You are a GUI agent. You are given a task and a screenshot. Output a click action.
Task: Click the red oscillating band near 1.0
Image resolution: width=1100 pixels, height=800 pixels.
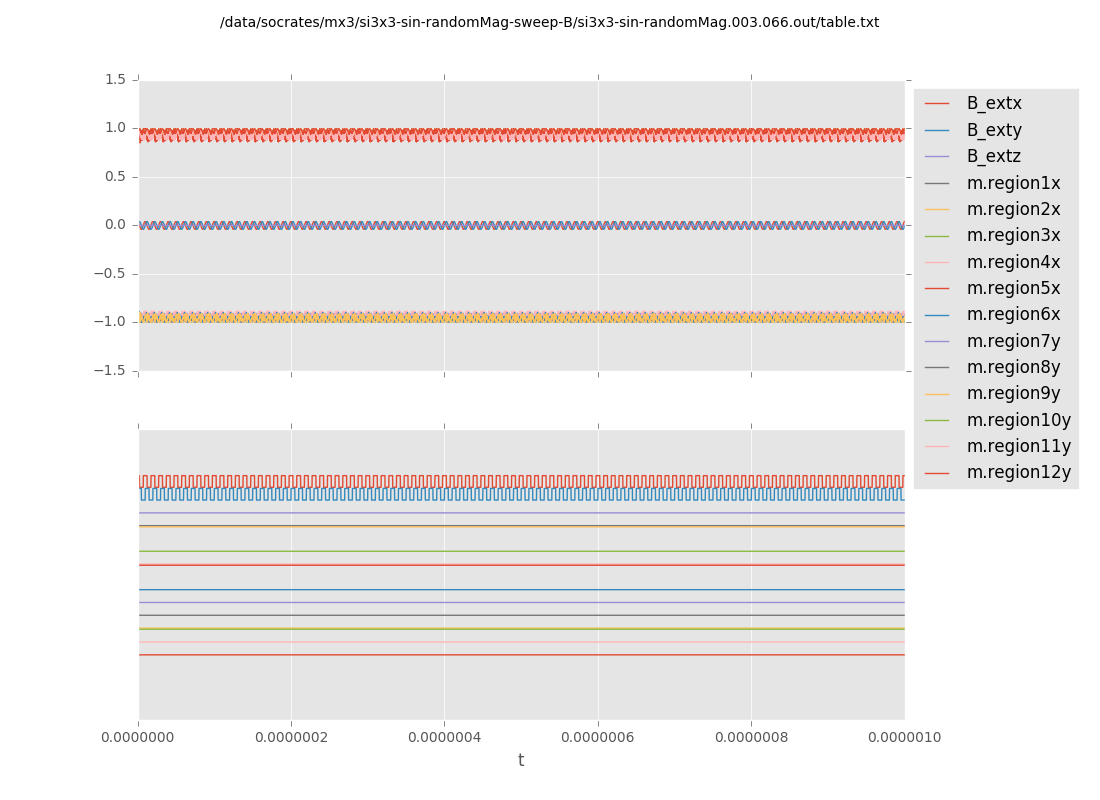pyautogui.click(x=520, y=131)
